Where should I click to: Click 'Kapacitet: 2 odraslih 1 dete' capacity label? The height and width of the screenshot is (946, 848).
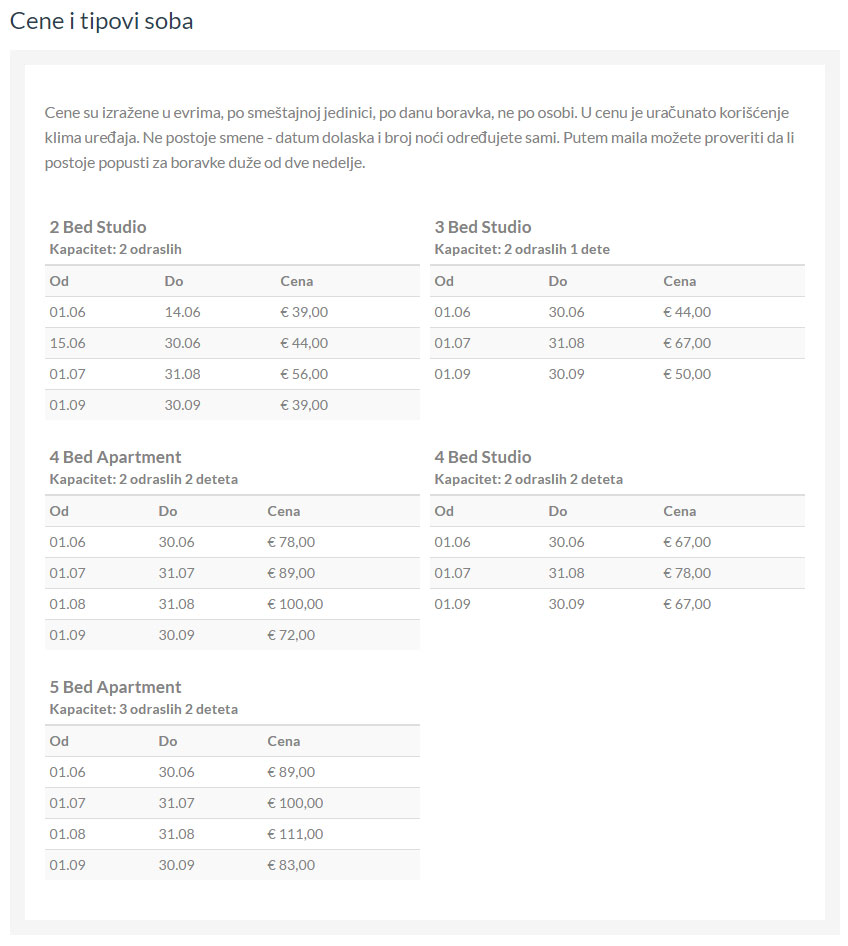point(522,249)
